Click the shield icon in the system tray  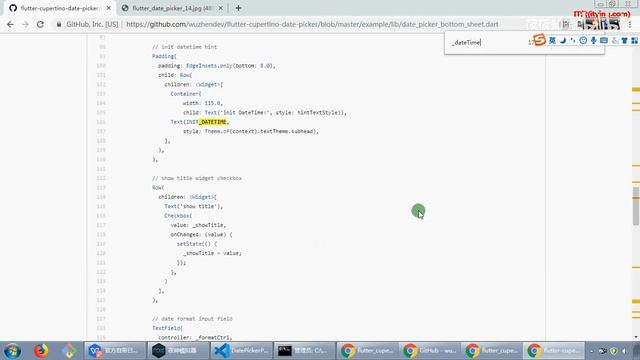coord(614,351)
